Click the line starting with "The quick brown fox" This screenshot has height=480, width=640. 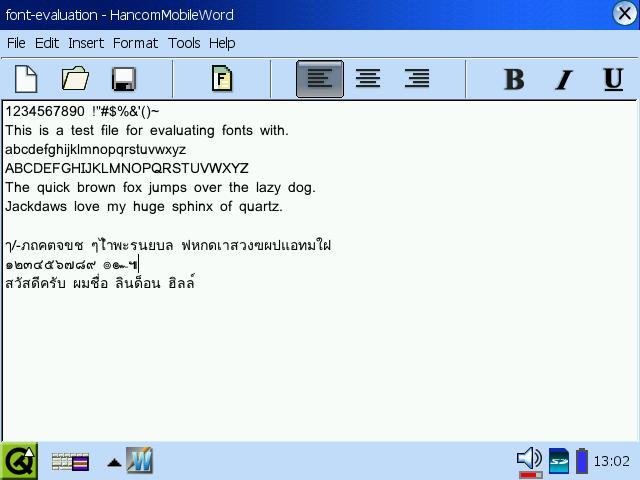(x=160, y=187)
